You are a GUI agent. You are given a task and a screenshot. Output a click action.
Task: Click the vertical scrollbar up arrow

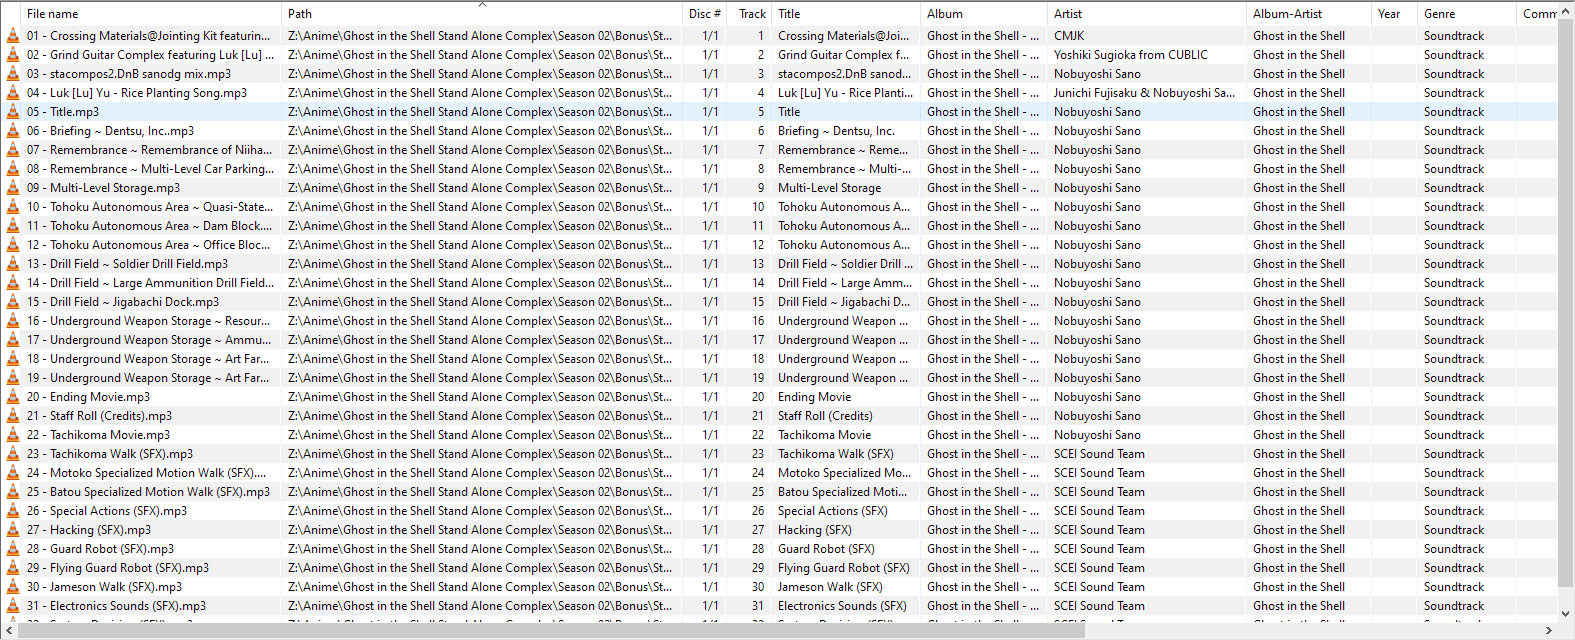click(1566, 9)
